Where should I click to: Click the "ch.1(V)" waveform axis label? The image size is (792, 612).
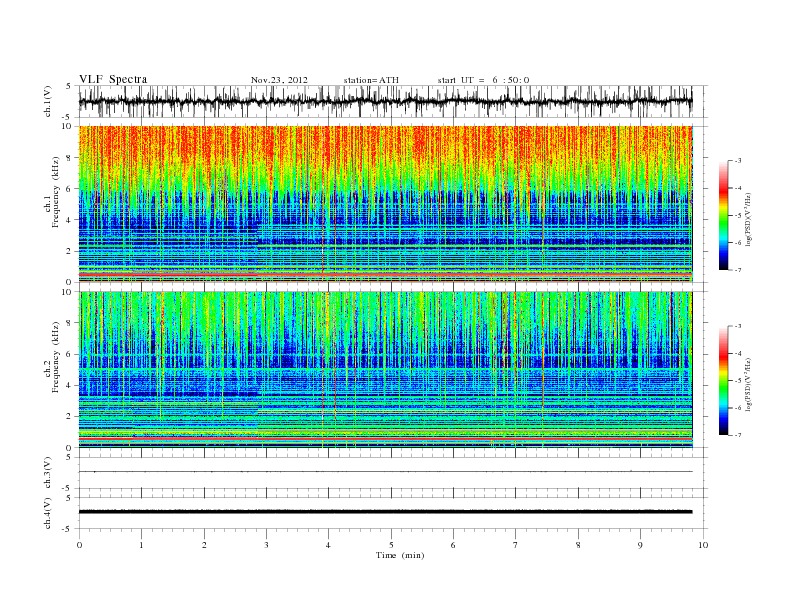(x=48, y=101)
